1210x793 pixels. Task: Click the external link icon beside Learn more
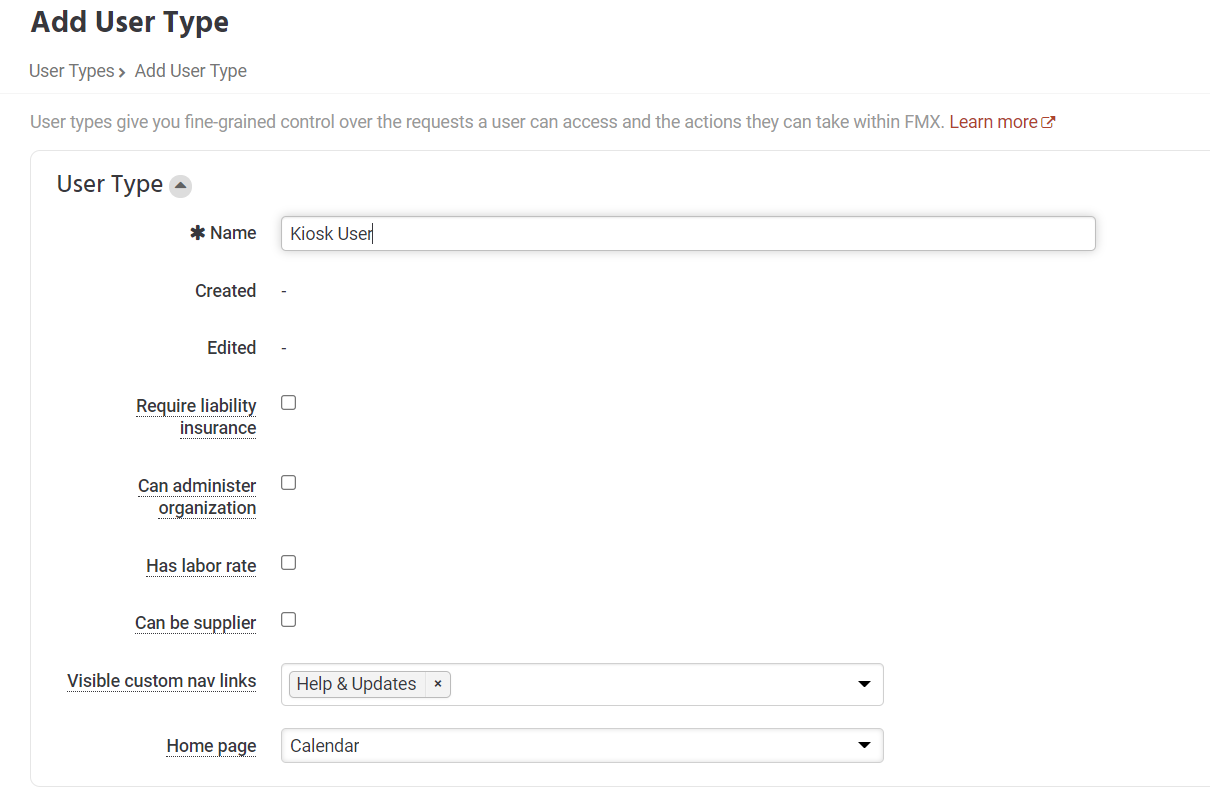1048,122
